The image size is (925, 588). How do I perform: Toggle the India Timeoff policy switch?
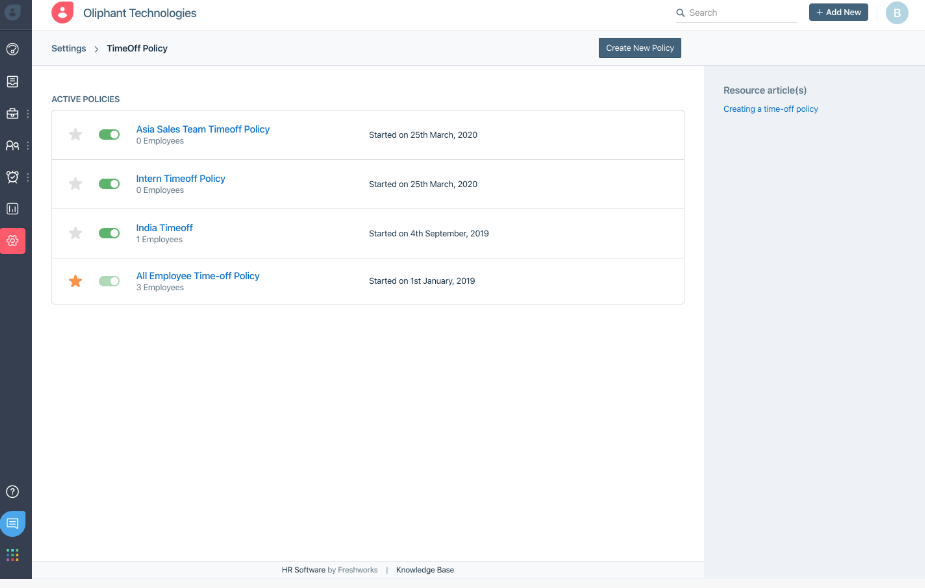[x=109, y=233]
